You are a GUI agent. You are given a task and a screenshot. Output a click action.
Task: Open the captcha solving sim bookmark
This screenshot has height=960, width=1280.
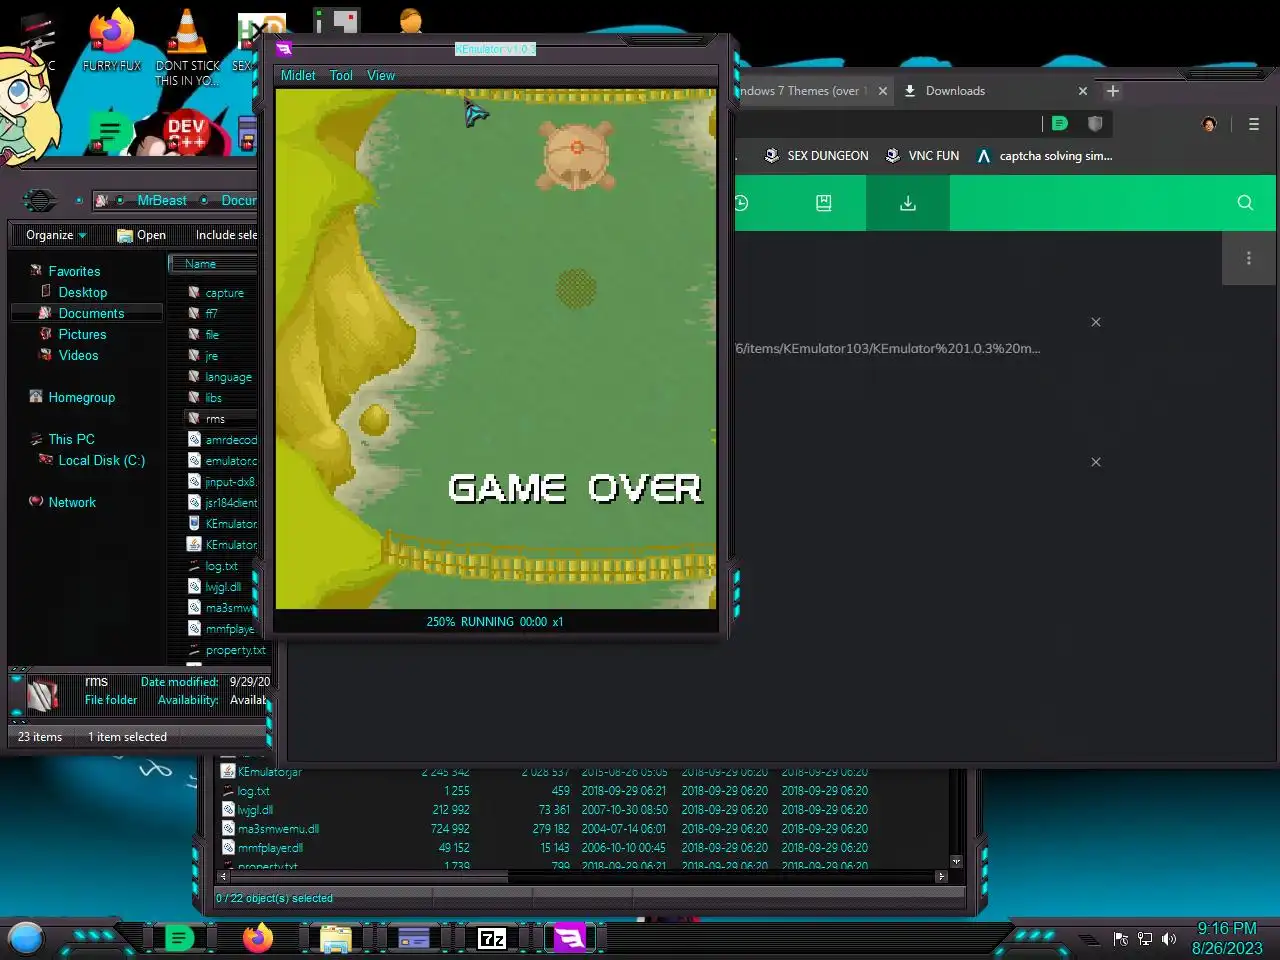[1044, 156]
